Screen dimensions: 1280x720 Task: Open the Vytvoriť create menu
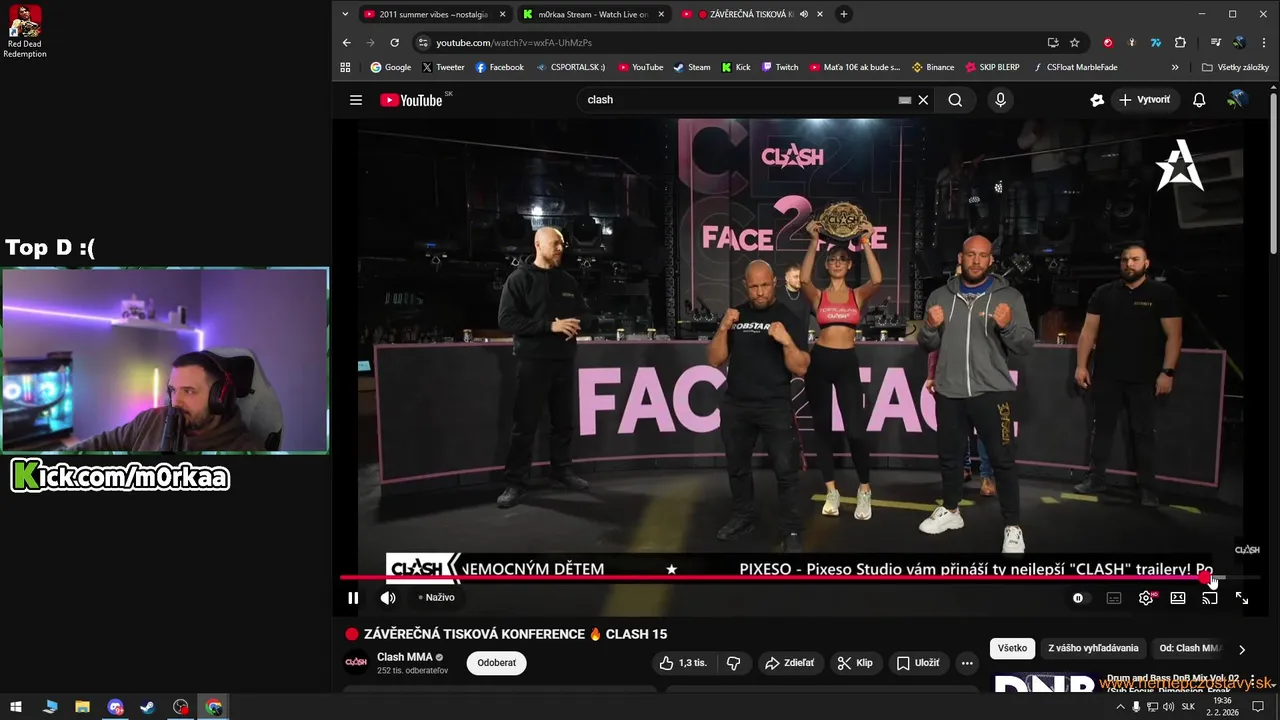tap(1144, 100)
